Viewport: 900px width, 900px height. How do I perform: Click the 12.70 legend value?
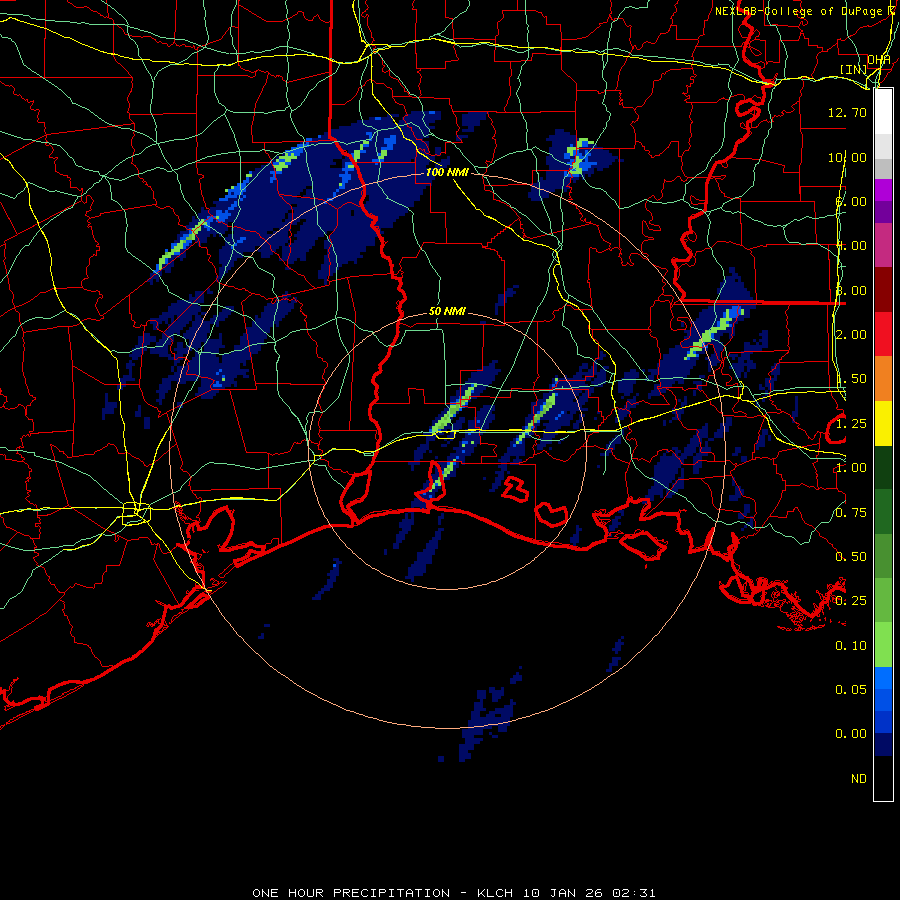pos(847,112)
